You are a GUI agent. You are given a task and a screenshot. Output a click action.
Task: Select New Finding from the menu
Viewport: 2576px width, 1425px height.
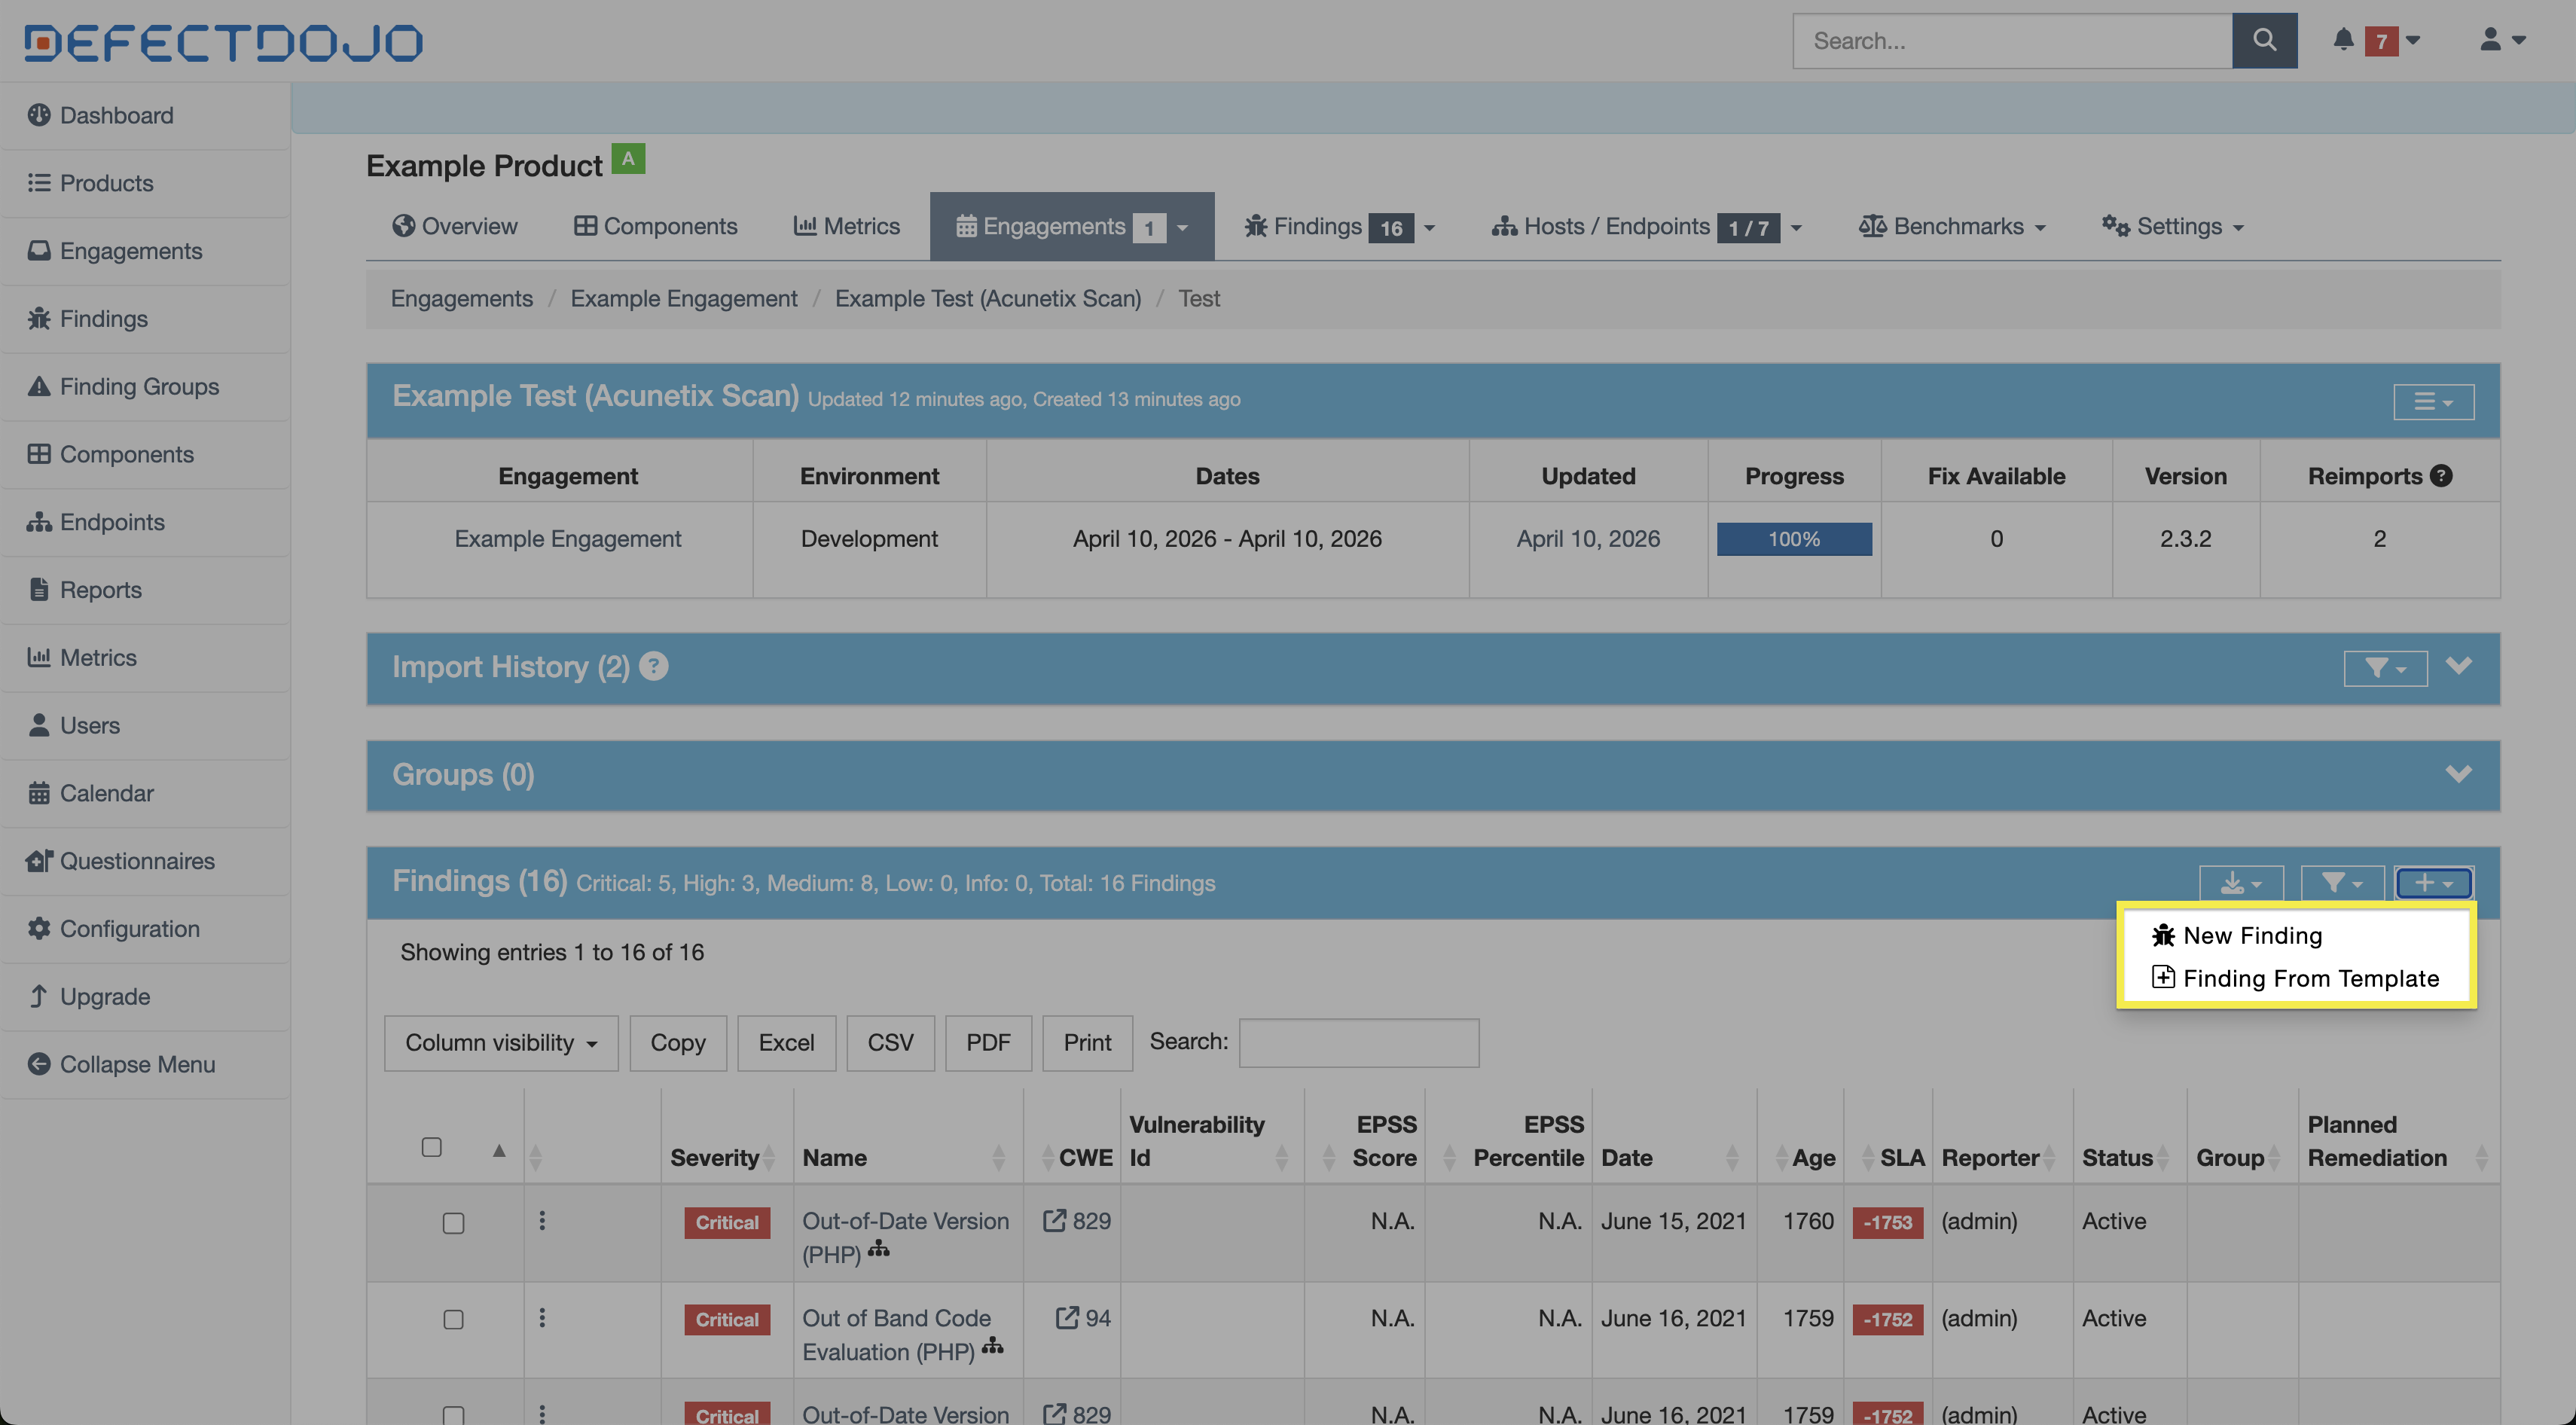coord(2251,935)
